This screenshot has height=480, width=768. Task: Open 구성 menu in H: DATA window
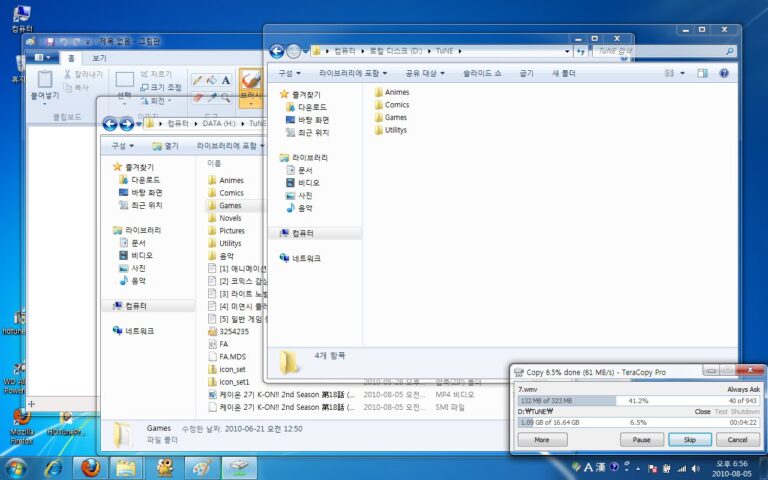(x=122, y=146)
